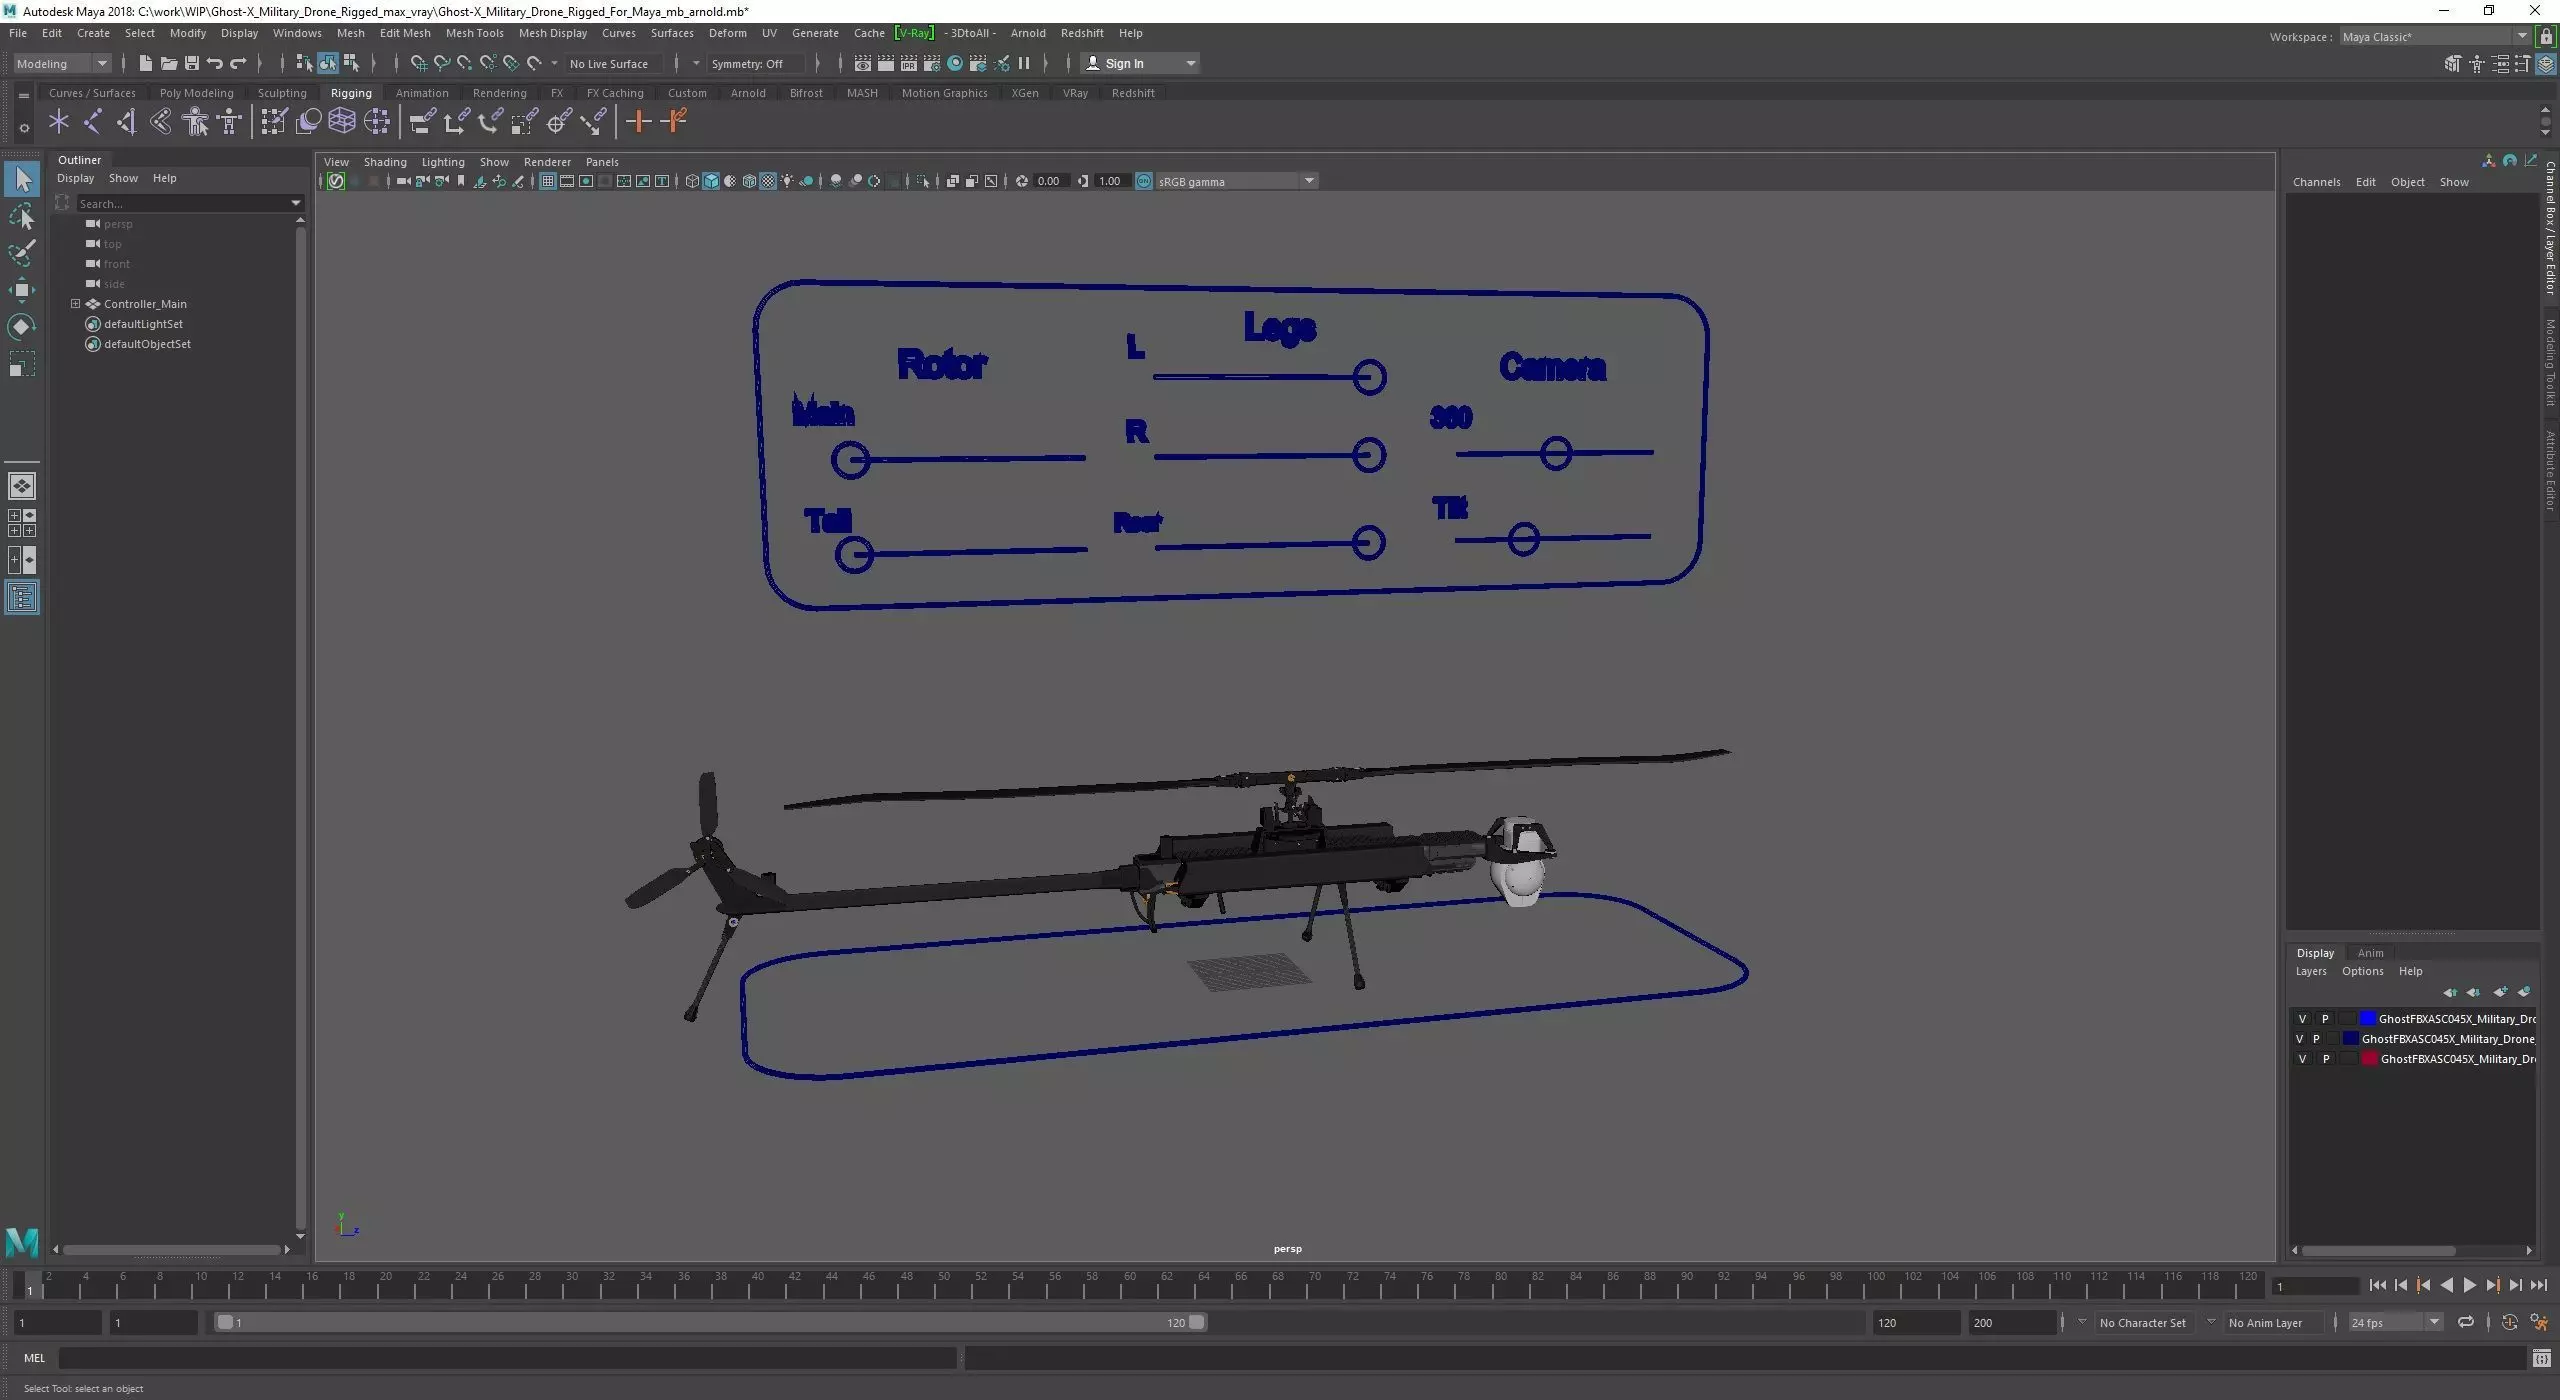Click the Create Lattice shelf icon
This screenshot has width=2560, height=1400.
[x=342, y=122]
